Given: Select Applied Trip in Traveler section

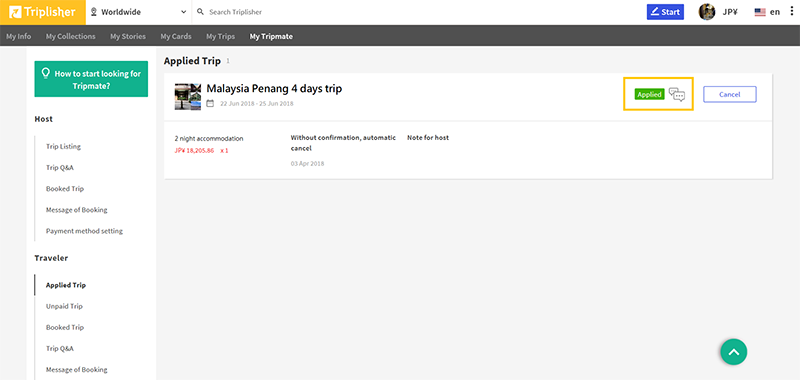Looking at the screenshot, I should point(66,285).
